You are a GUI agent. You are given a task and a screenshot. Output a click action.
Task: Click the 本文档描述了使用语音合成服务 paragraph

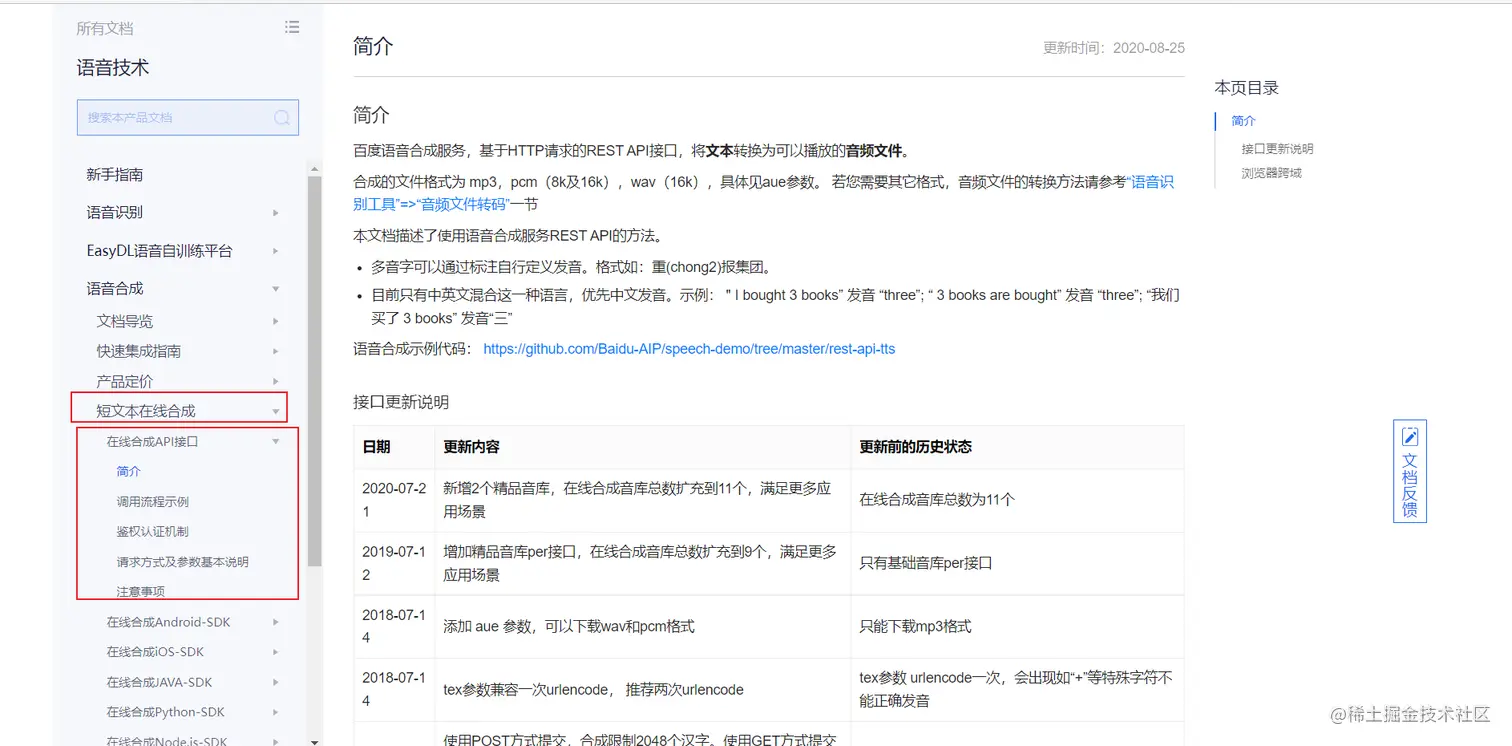click(x=509, y=236)
